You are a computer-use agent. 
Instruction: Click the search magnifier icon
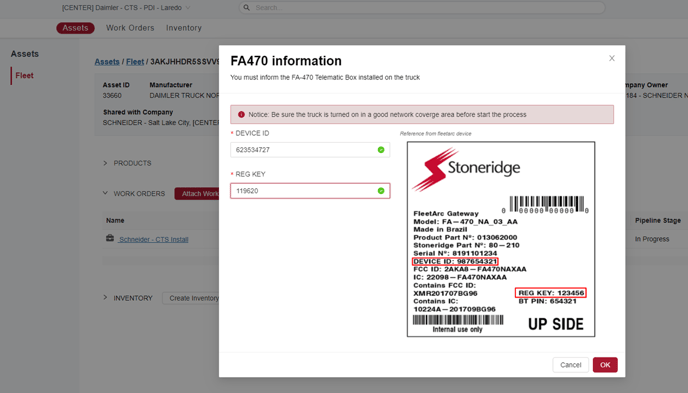[247, 7]
